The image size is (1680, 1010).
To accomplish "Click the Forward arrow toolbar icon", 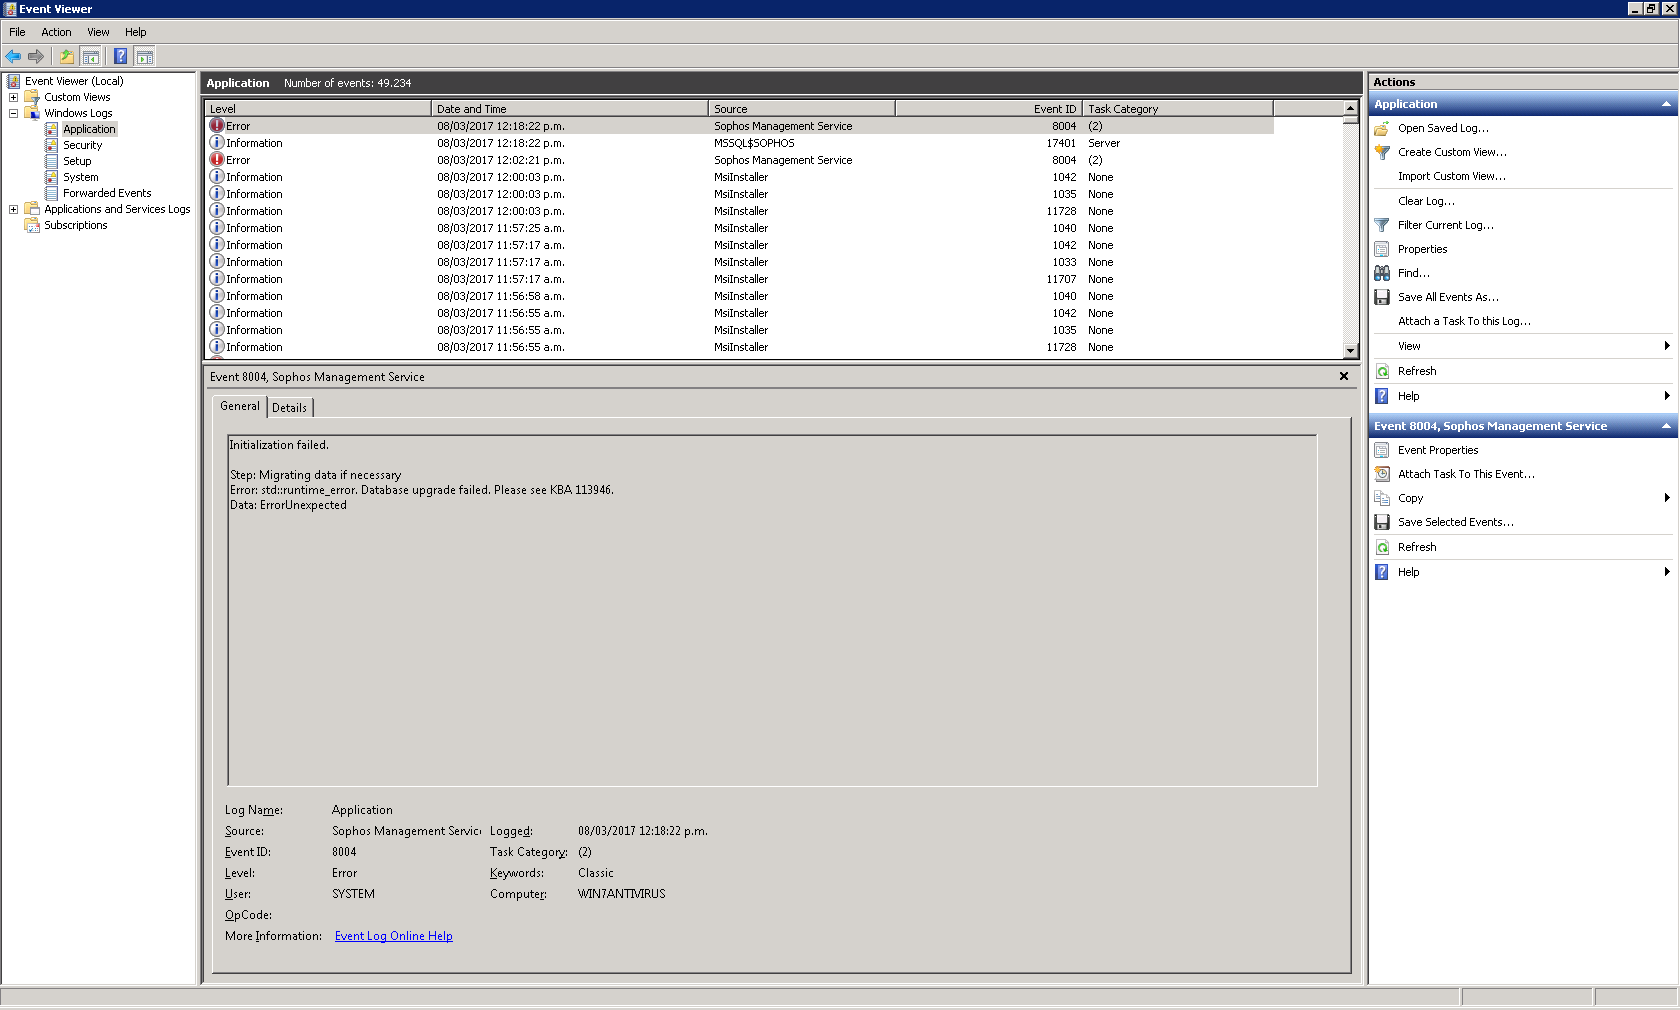I will coord(36,56).
